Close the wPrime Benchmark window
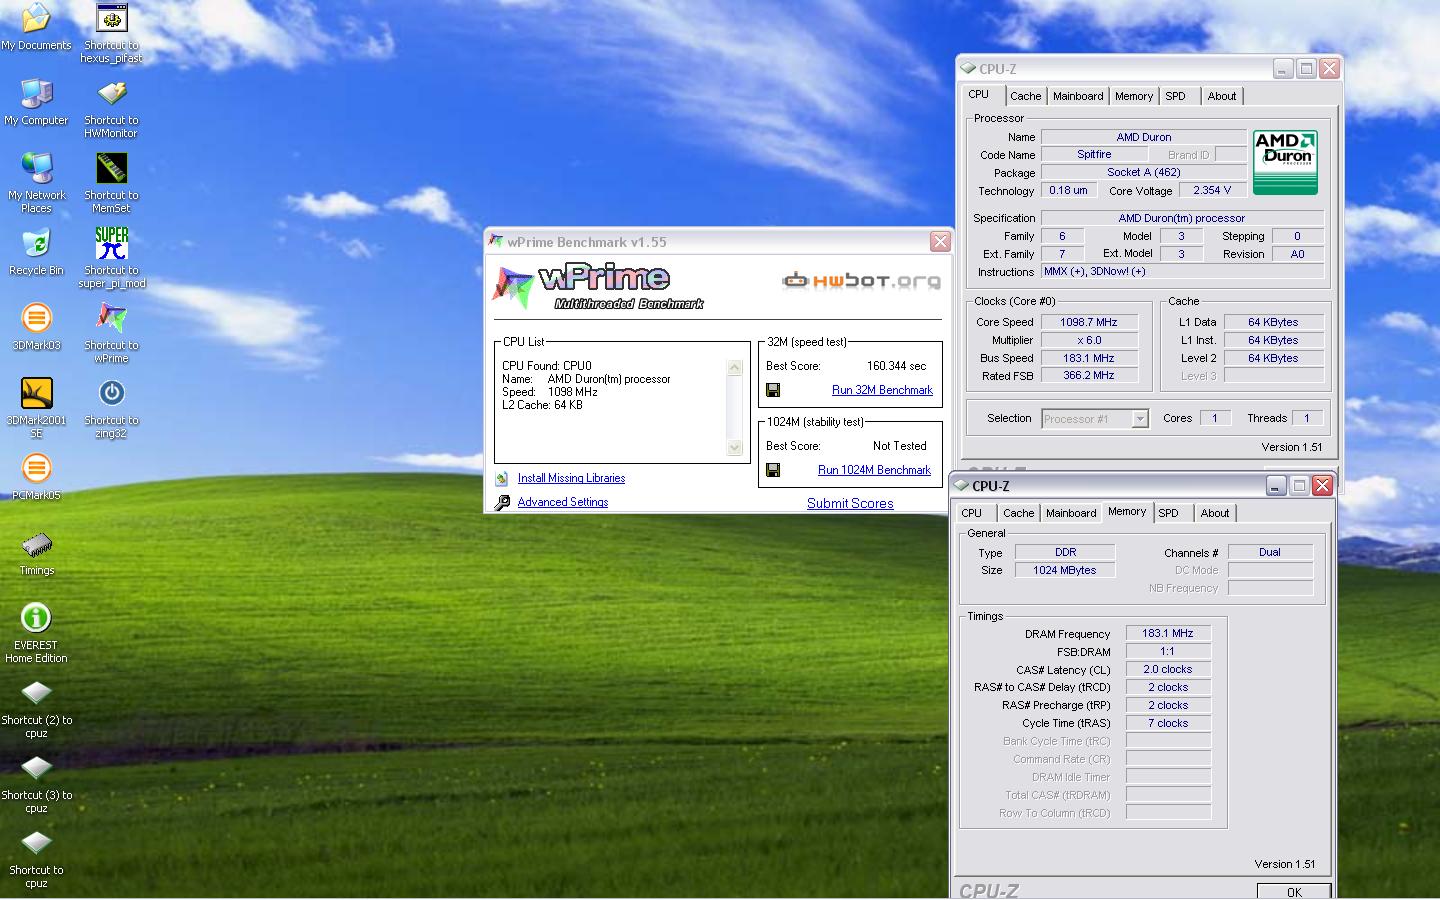Screen dimensions: 1440x900 point(940,242)
